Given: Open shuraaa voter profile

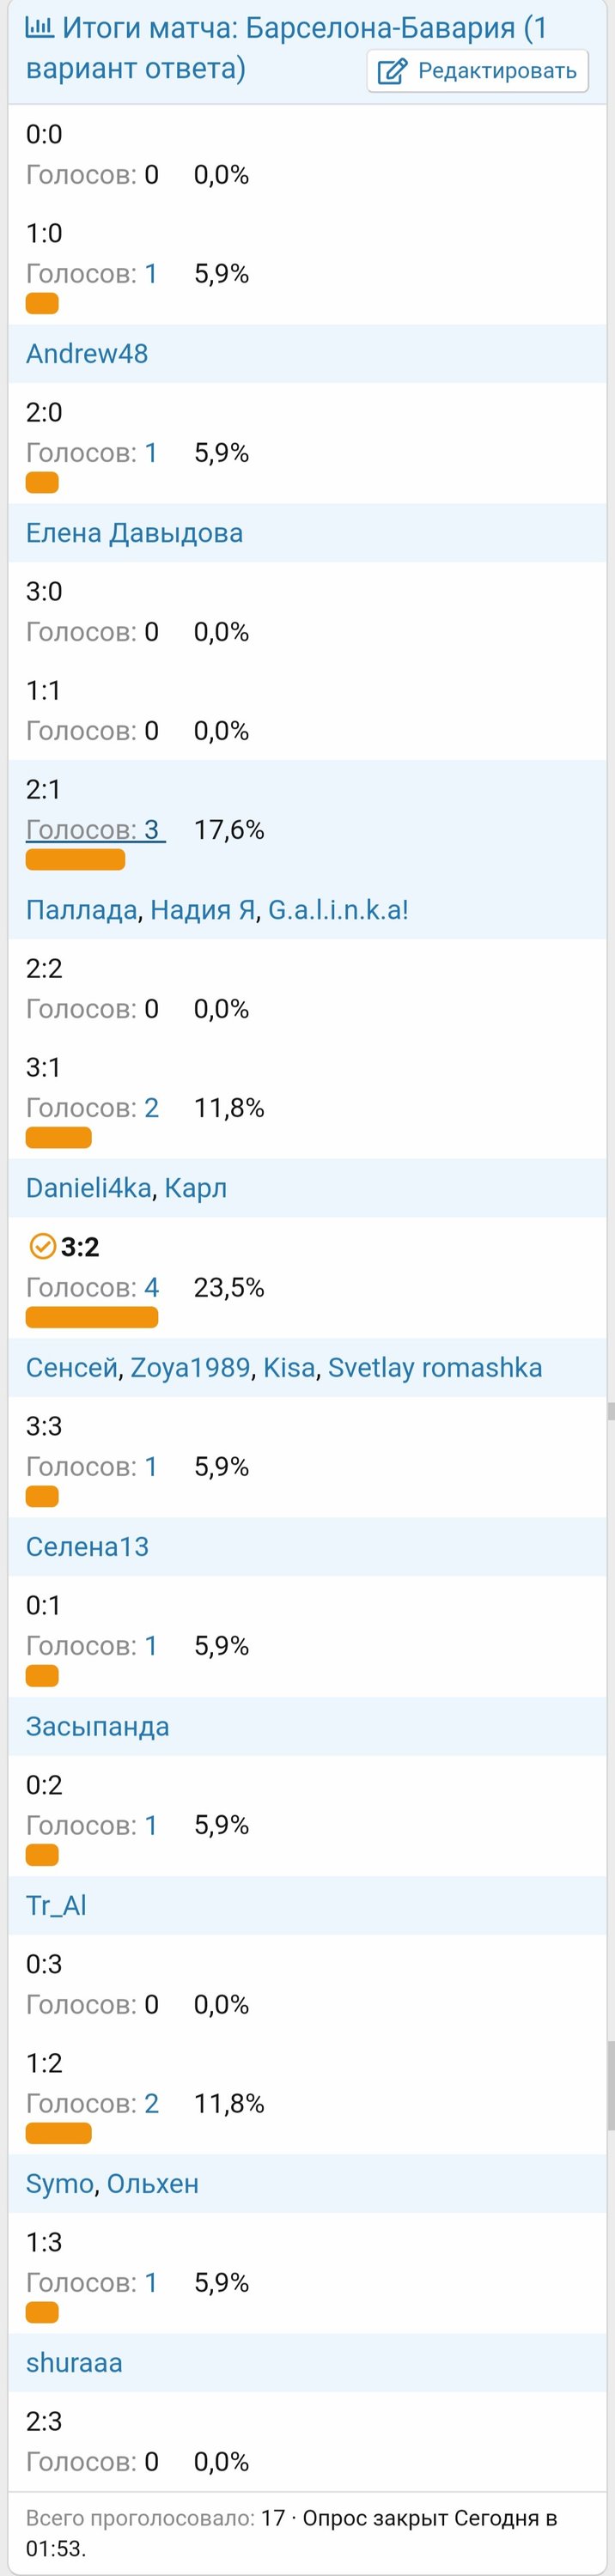Looking at the screenshot, I should tap(74, 2362).
